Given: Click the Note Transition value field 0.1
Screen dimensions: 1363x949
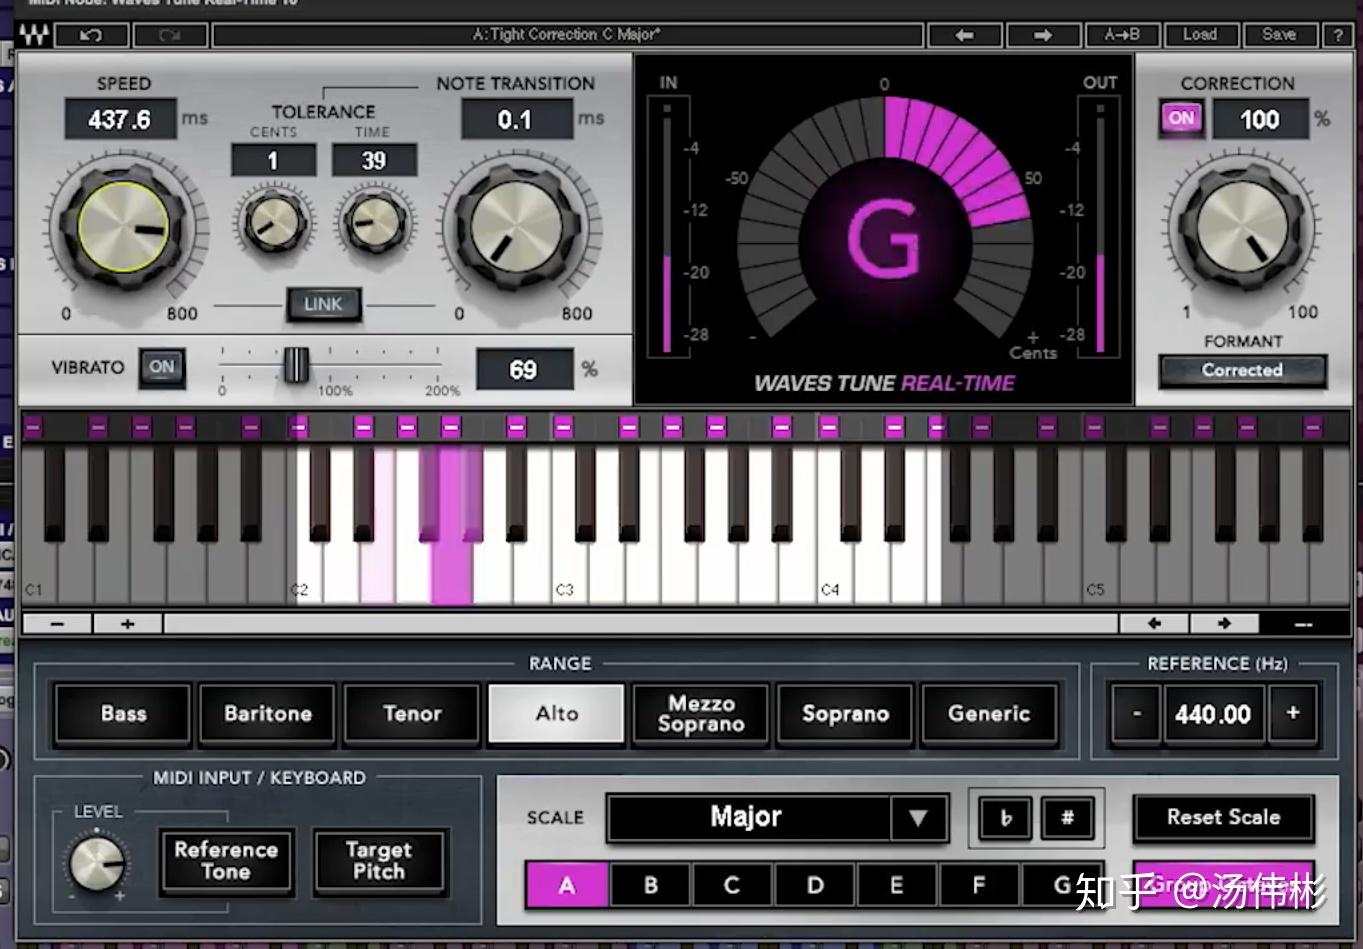Looking at the screenshot, I should click(x=515, y=119).
